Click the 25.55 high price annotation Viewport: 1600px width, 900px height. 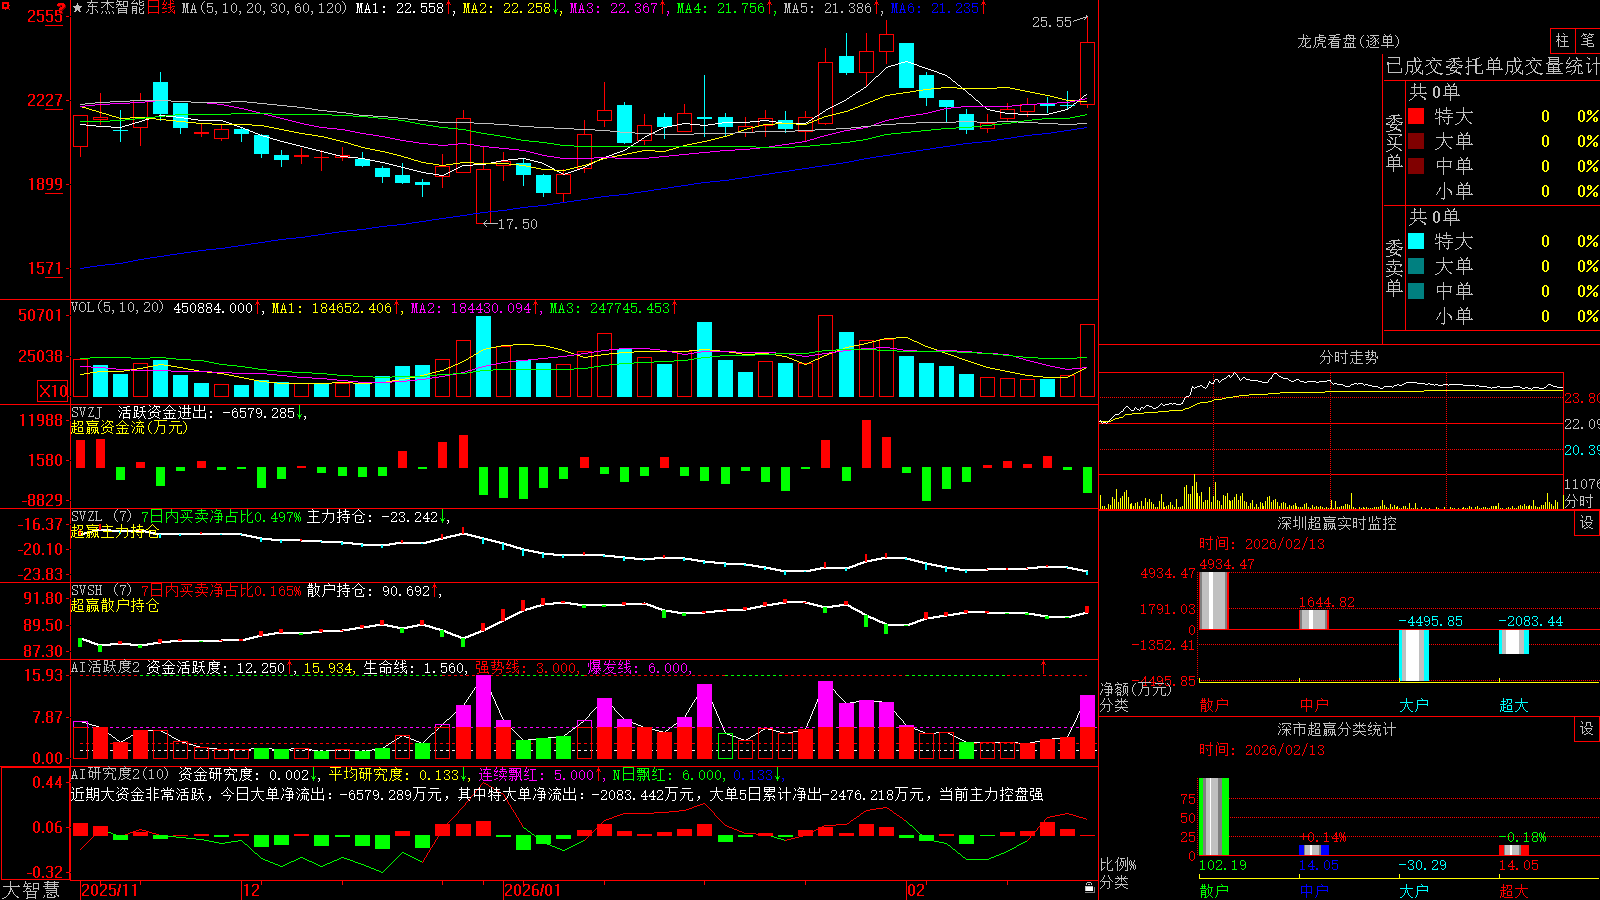(x=1052, y=22)
